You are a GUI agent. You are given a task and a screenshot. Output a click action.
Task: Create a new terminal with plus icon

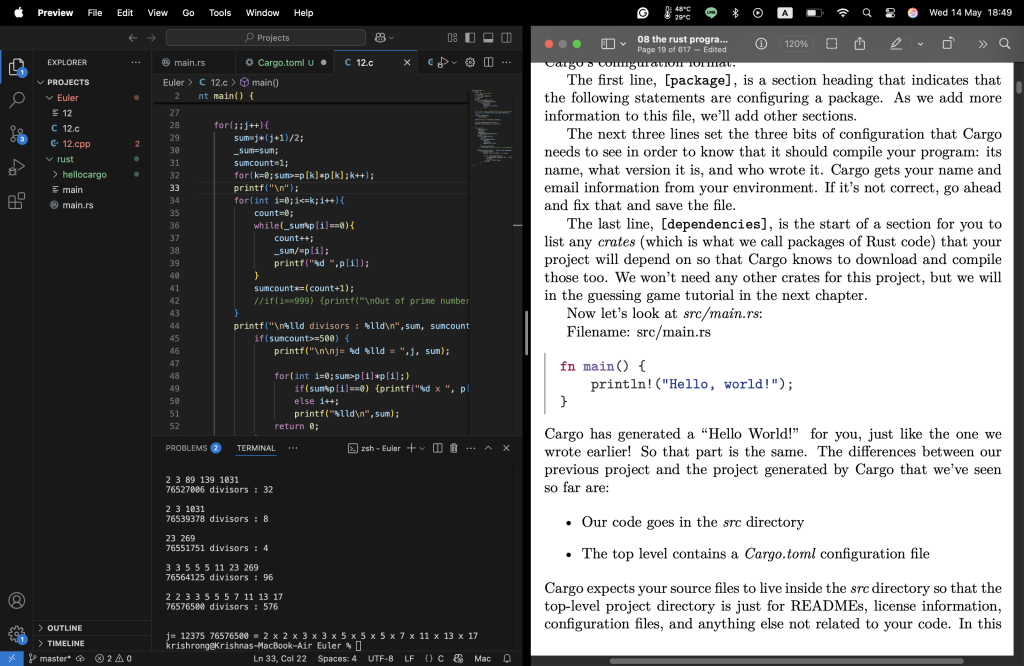coord(411,448)
